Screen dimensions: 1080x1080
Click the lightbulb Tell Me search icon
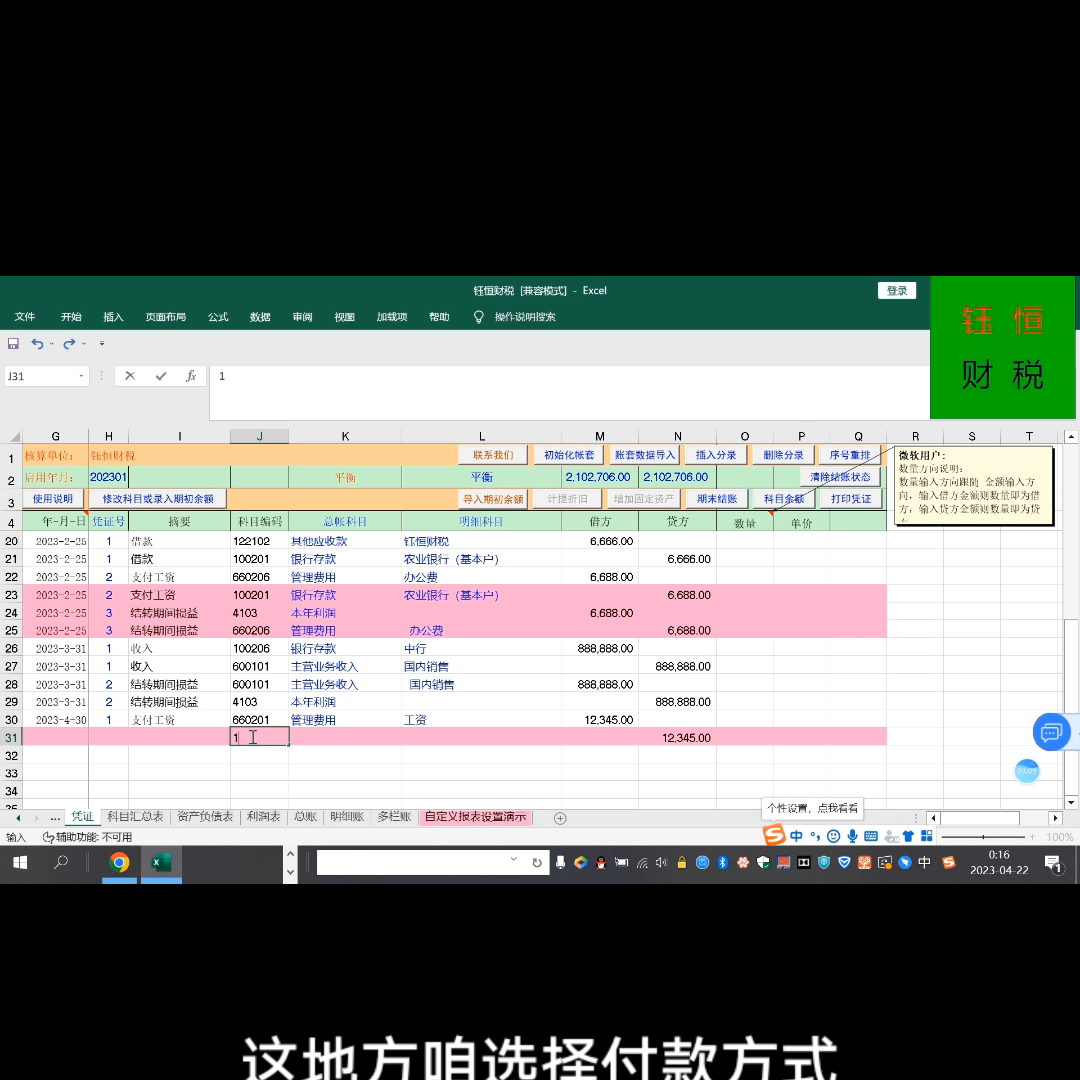[479, 317]
